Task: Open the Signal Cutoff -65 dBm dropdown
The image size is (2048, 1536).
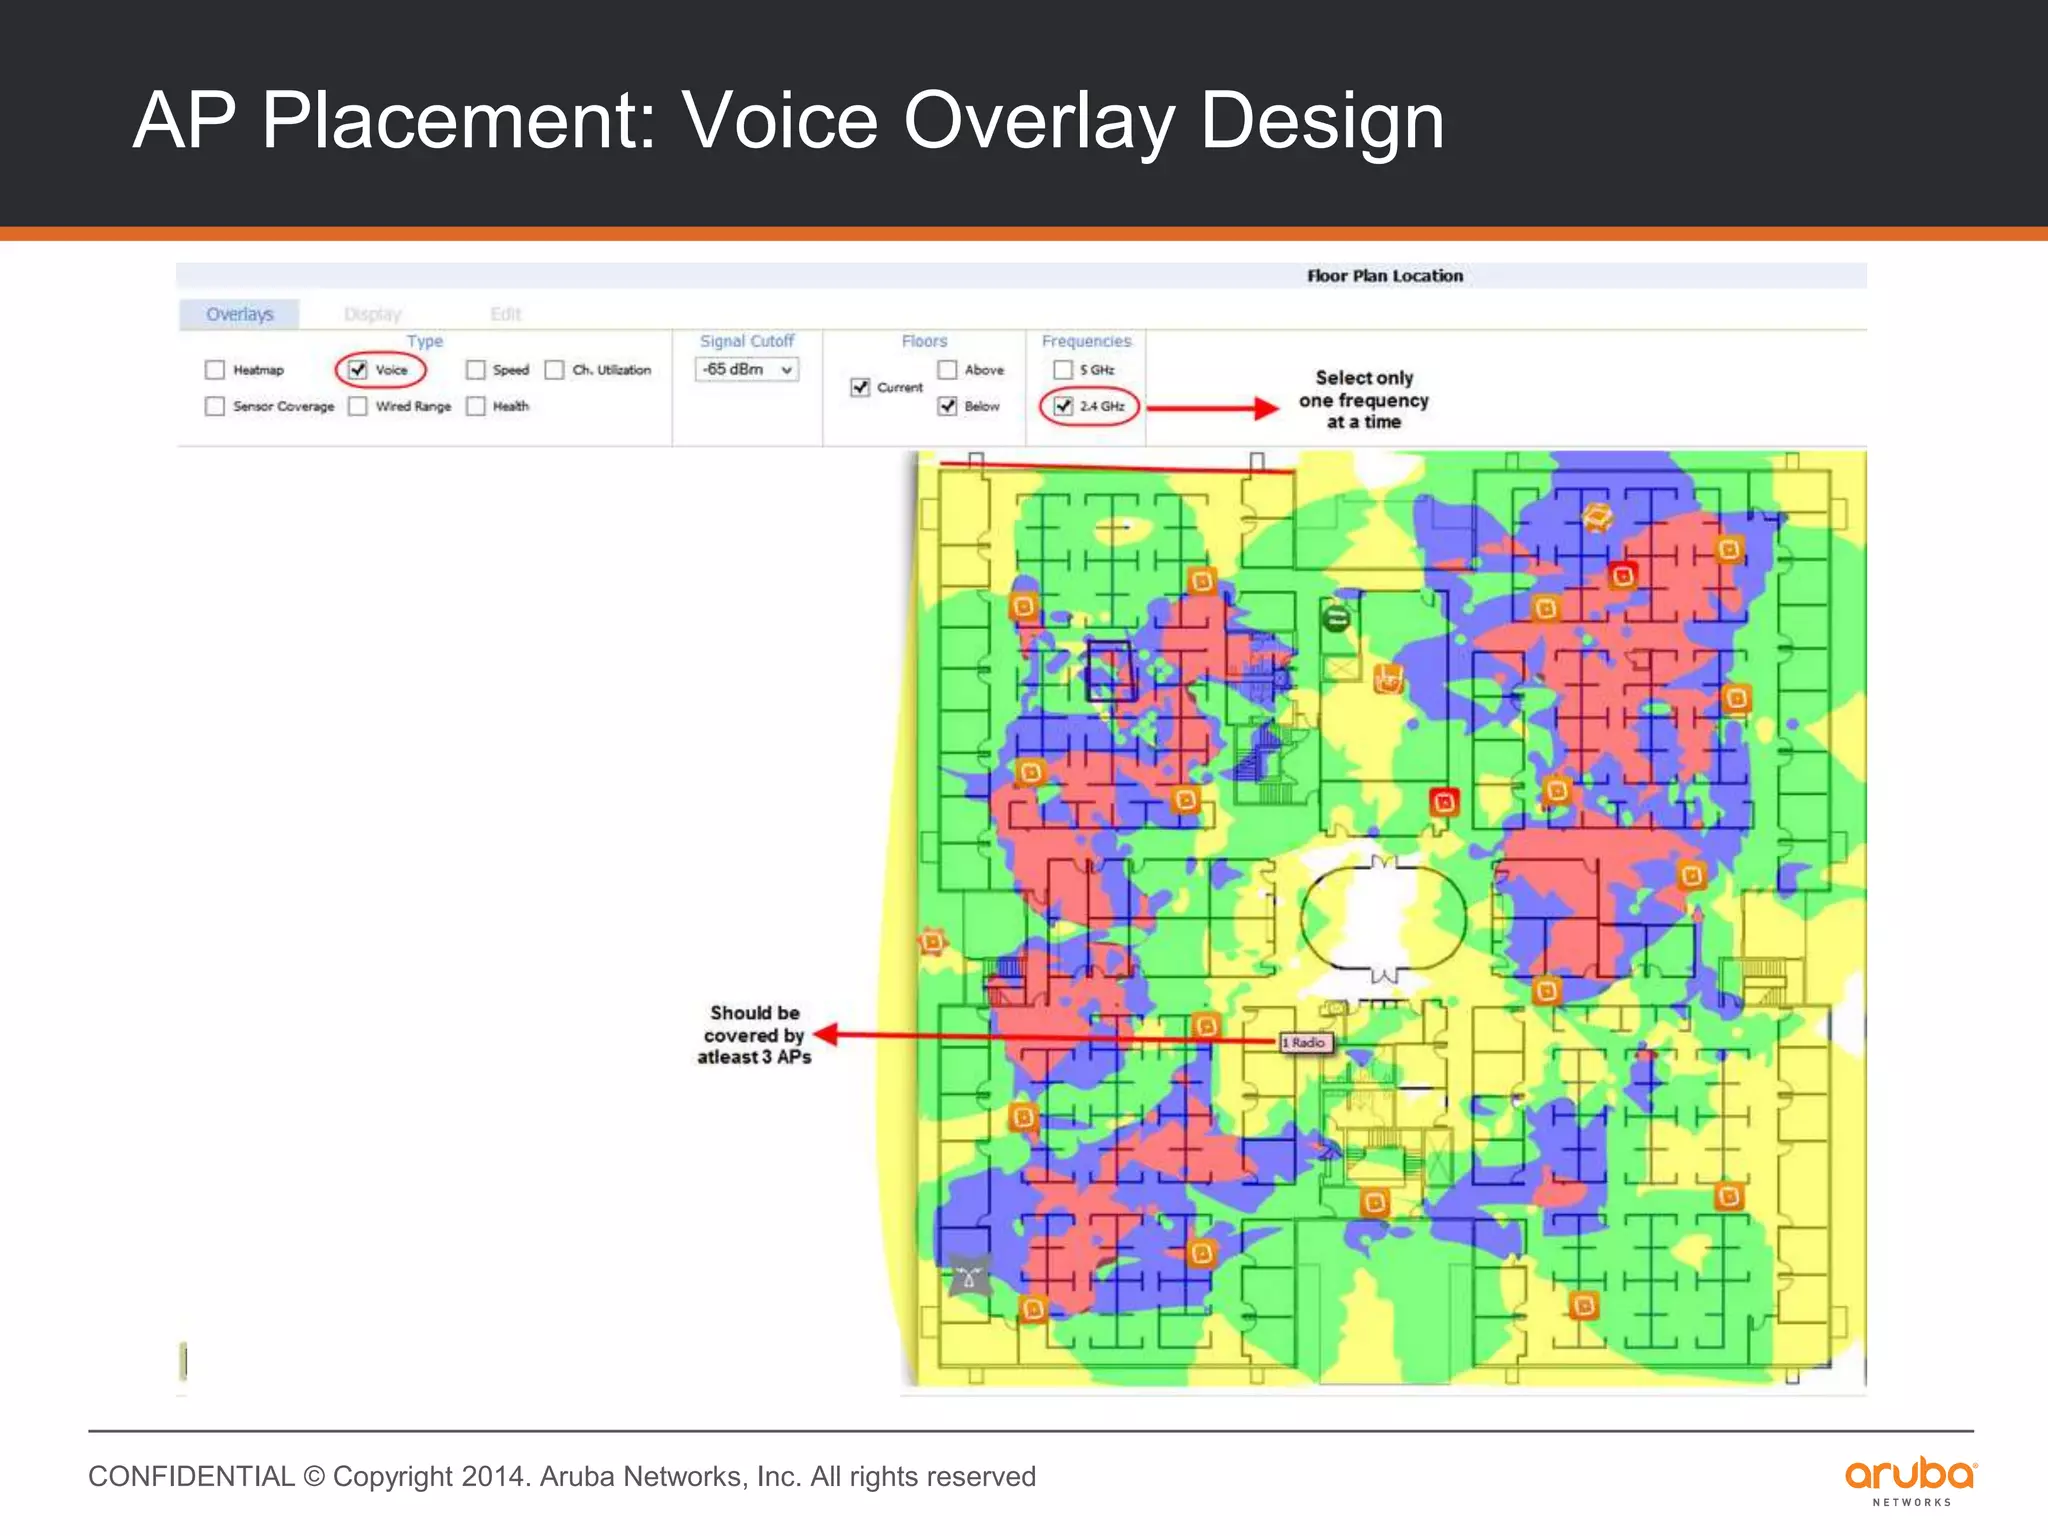Action: [746, 369]
